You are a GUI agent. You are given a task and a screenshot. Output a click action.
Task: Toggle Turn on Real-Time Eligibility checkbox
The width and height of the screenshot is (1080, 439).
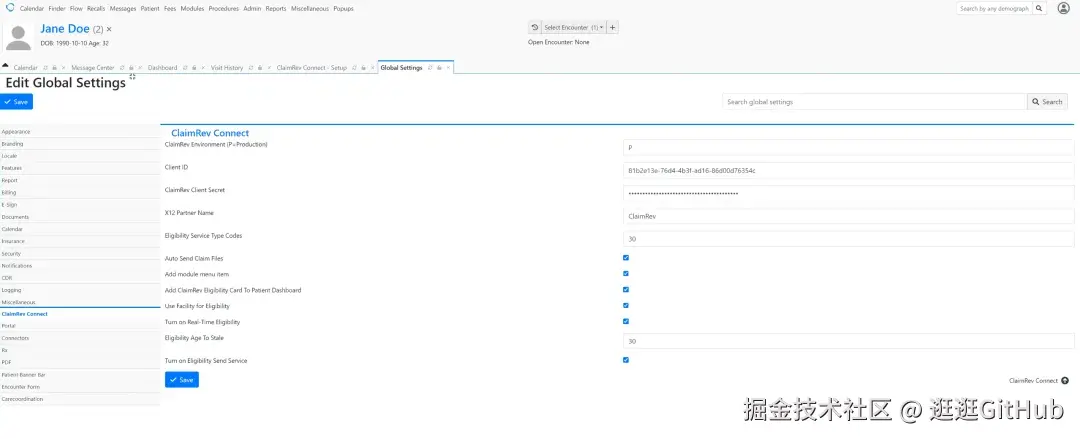click(625, 321)
